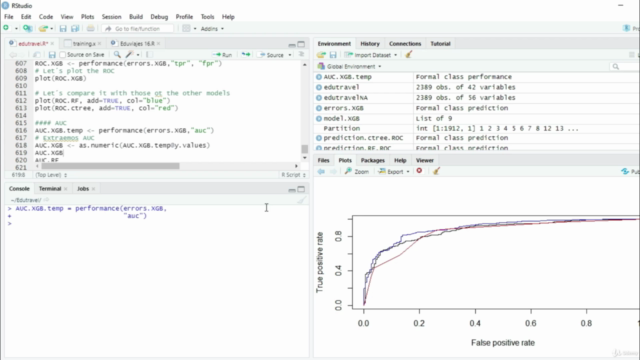This screenshot has width=640, height=360.
Task: Click the Show in new window icon
Action: (x=36, y=55)
